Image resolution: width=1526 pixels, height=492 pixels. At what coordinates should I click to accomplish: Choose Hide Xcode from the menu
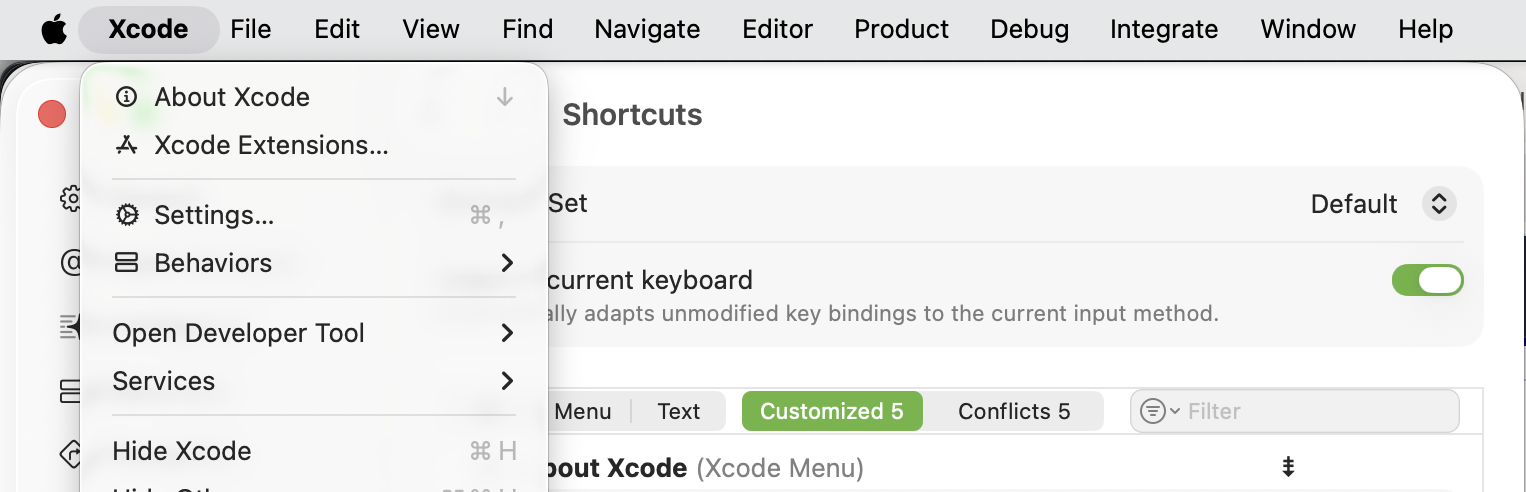click(x=182, y=451)
